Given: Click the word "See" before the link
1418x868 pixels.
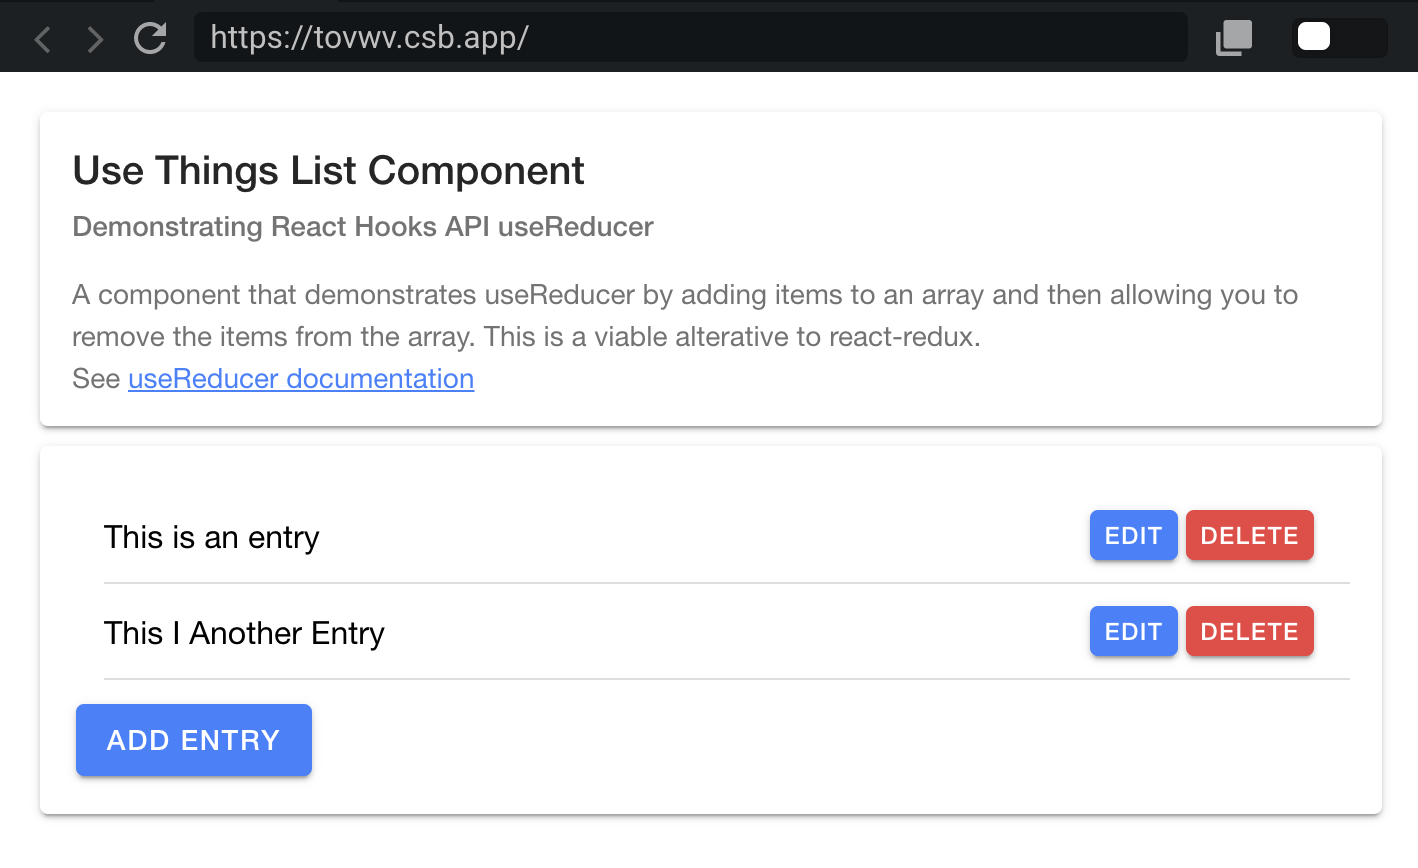Looking at the screenshot, I should pos(96,379).
